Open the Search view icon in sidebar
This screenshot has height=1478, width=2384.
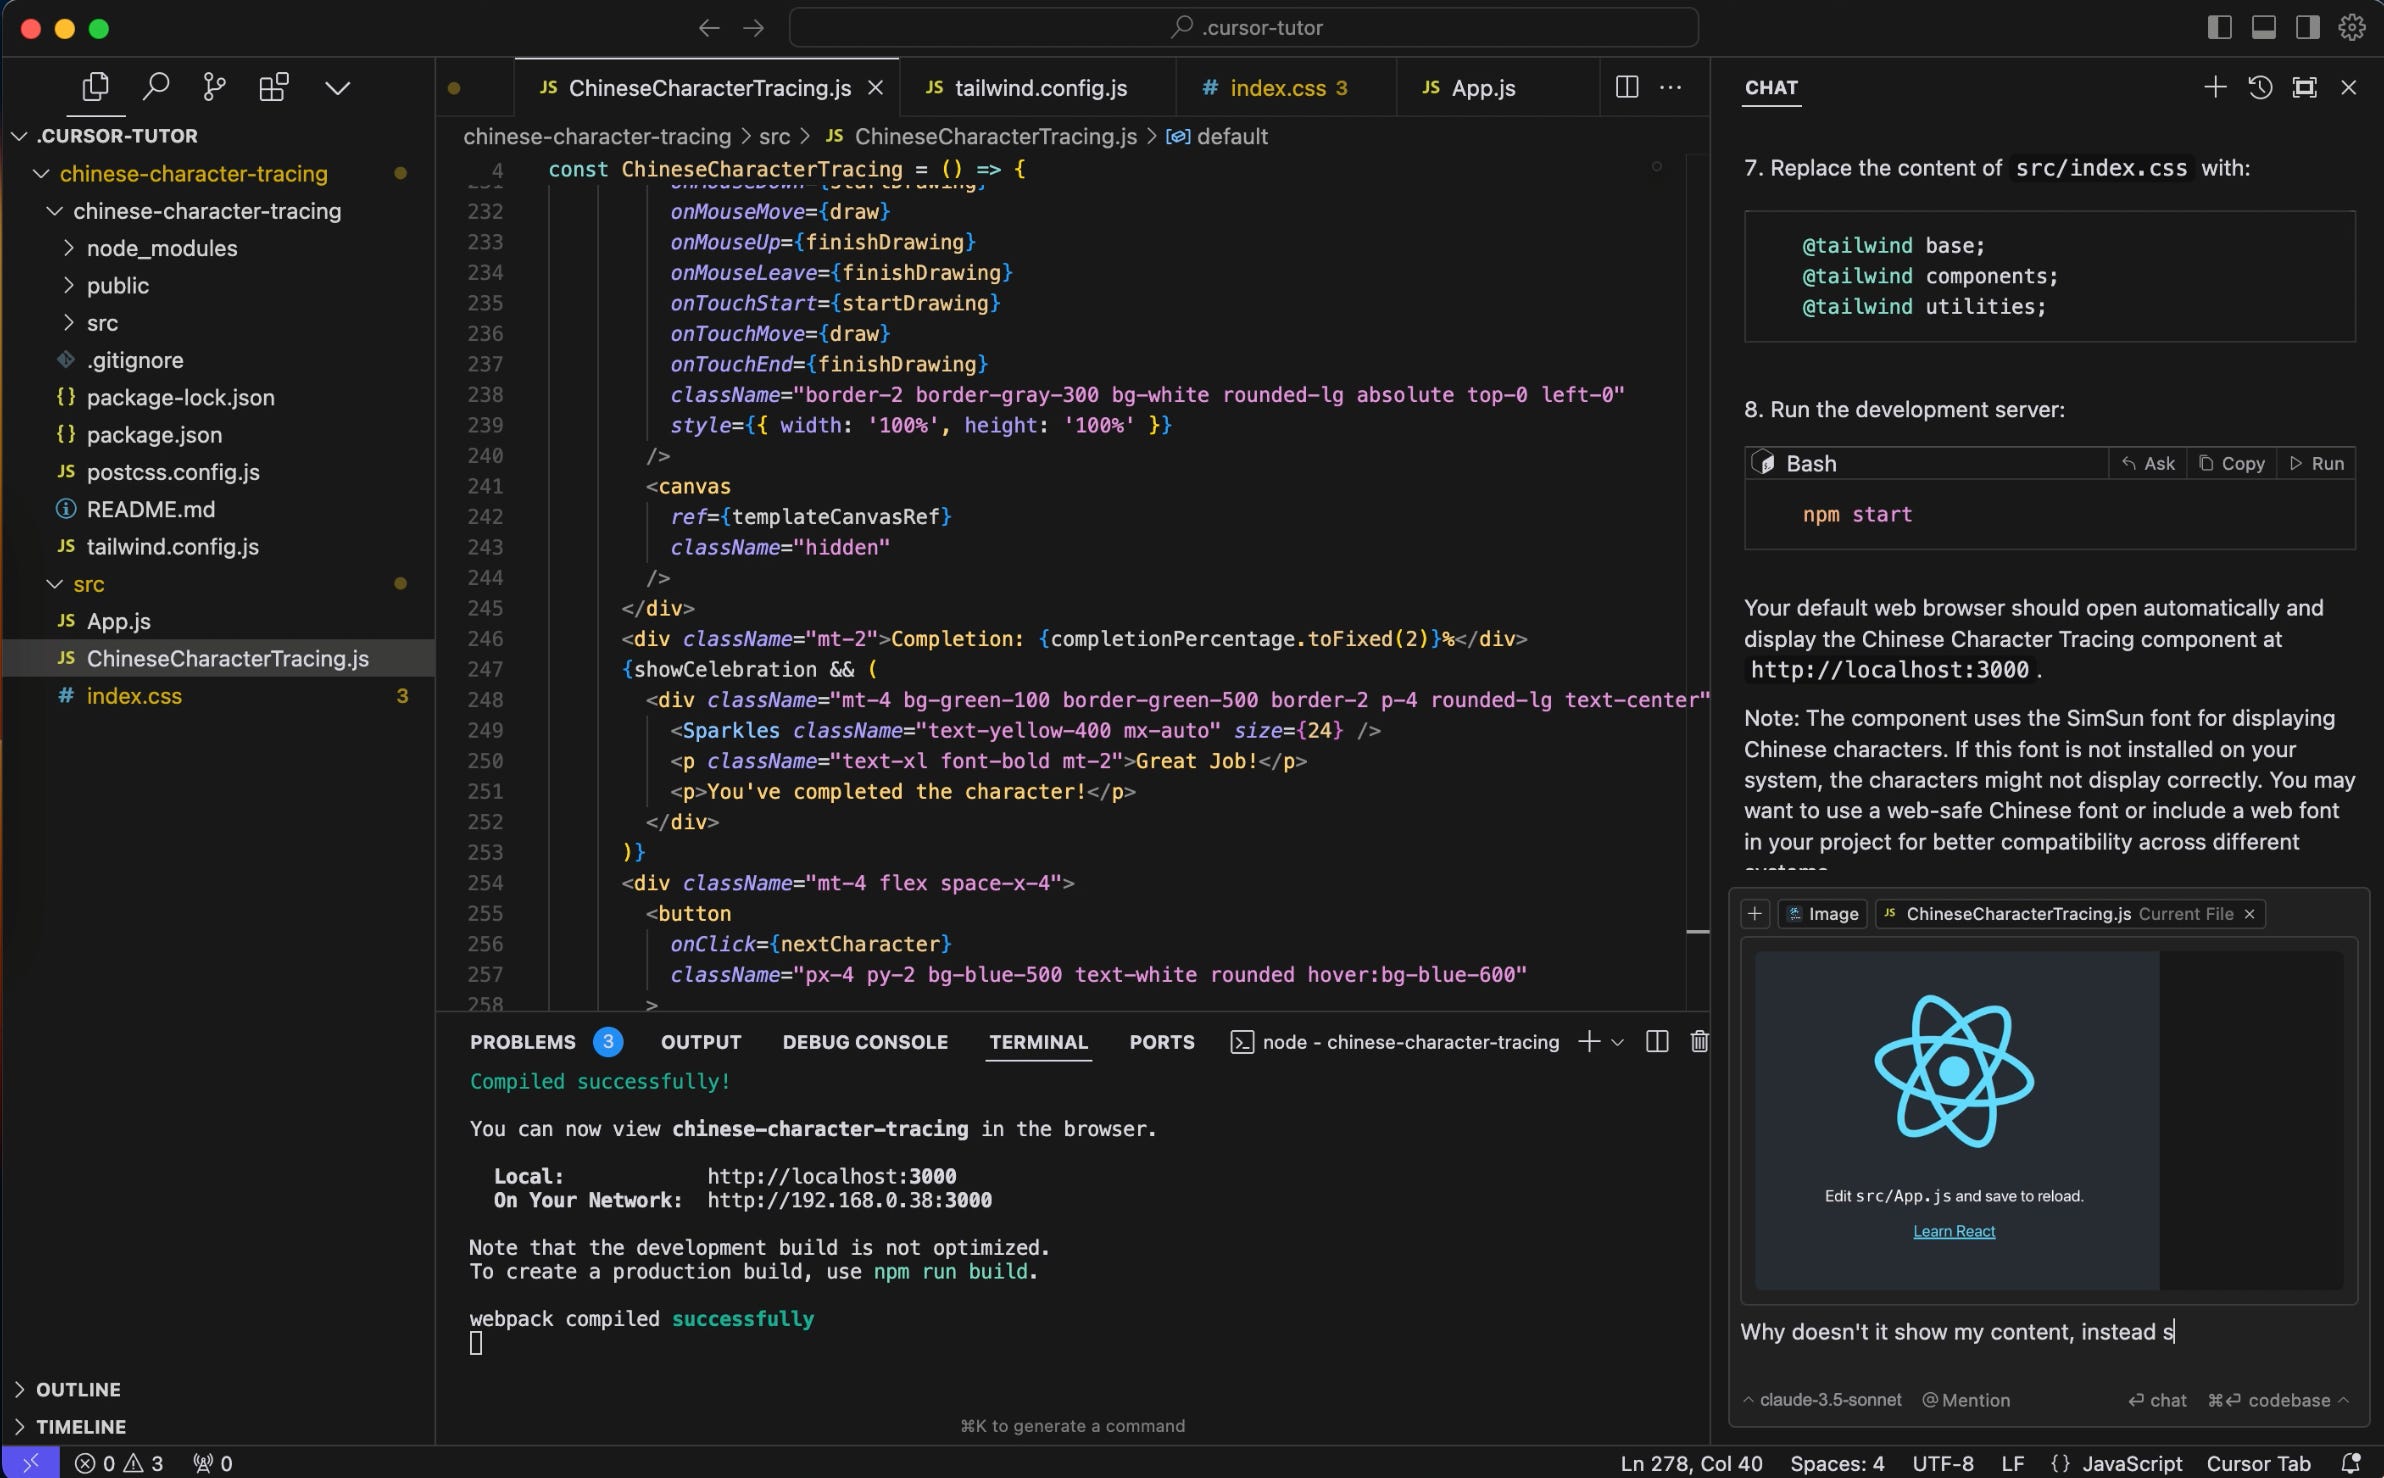(155, 87)
